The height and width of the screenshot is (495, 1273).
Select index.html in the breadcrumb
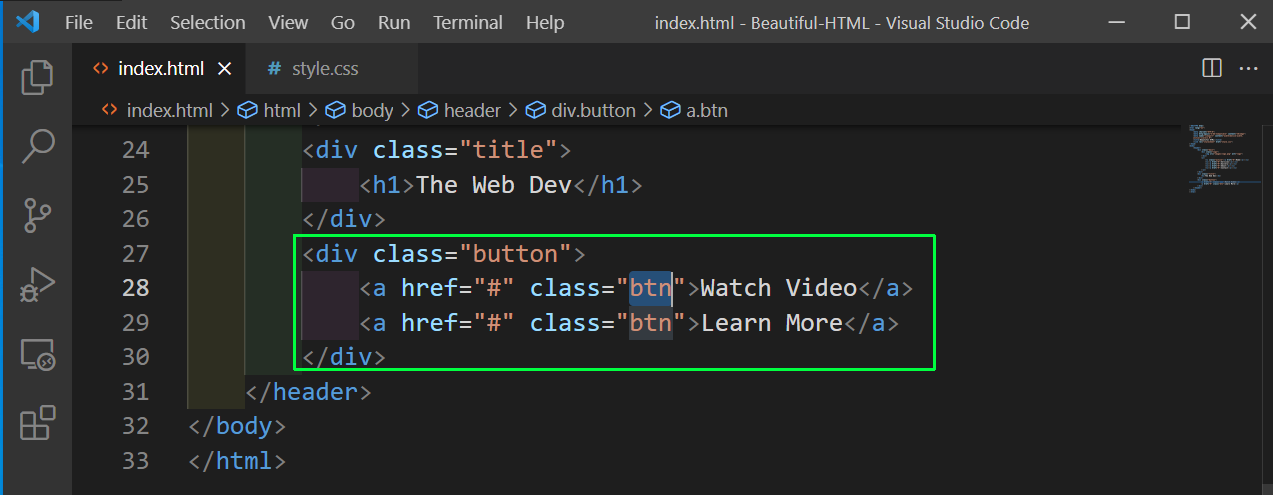point(157,110)
